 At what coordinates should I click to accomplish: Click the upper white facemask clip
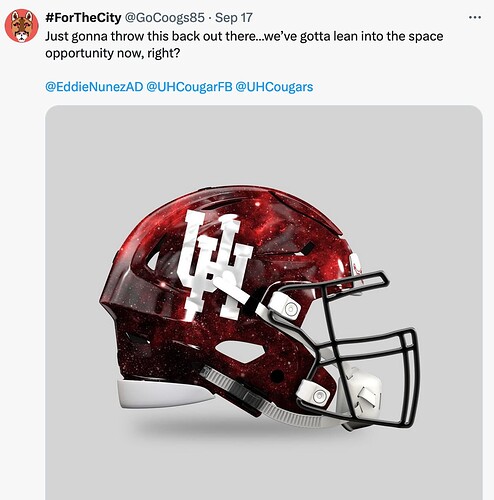click(284, 307)
